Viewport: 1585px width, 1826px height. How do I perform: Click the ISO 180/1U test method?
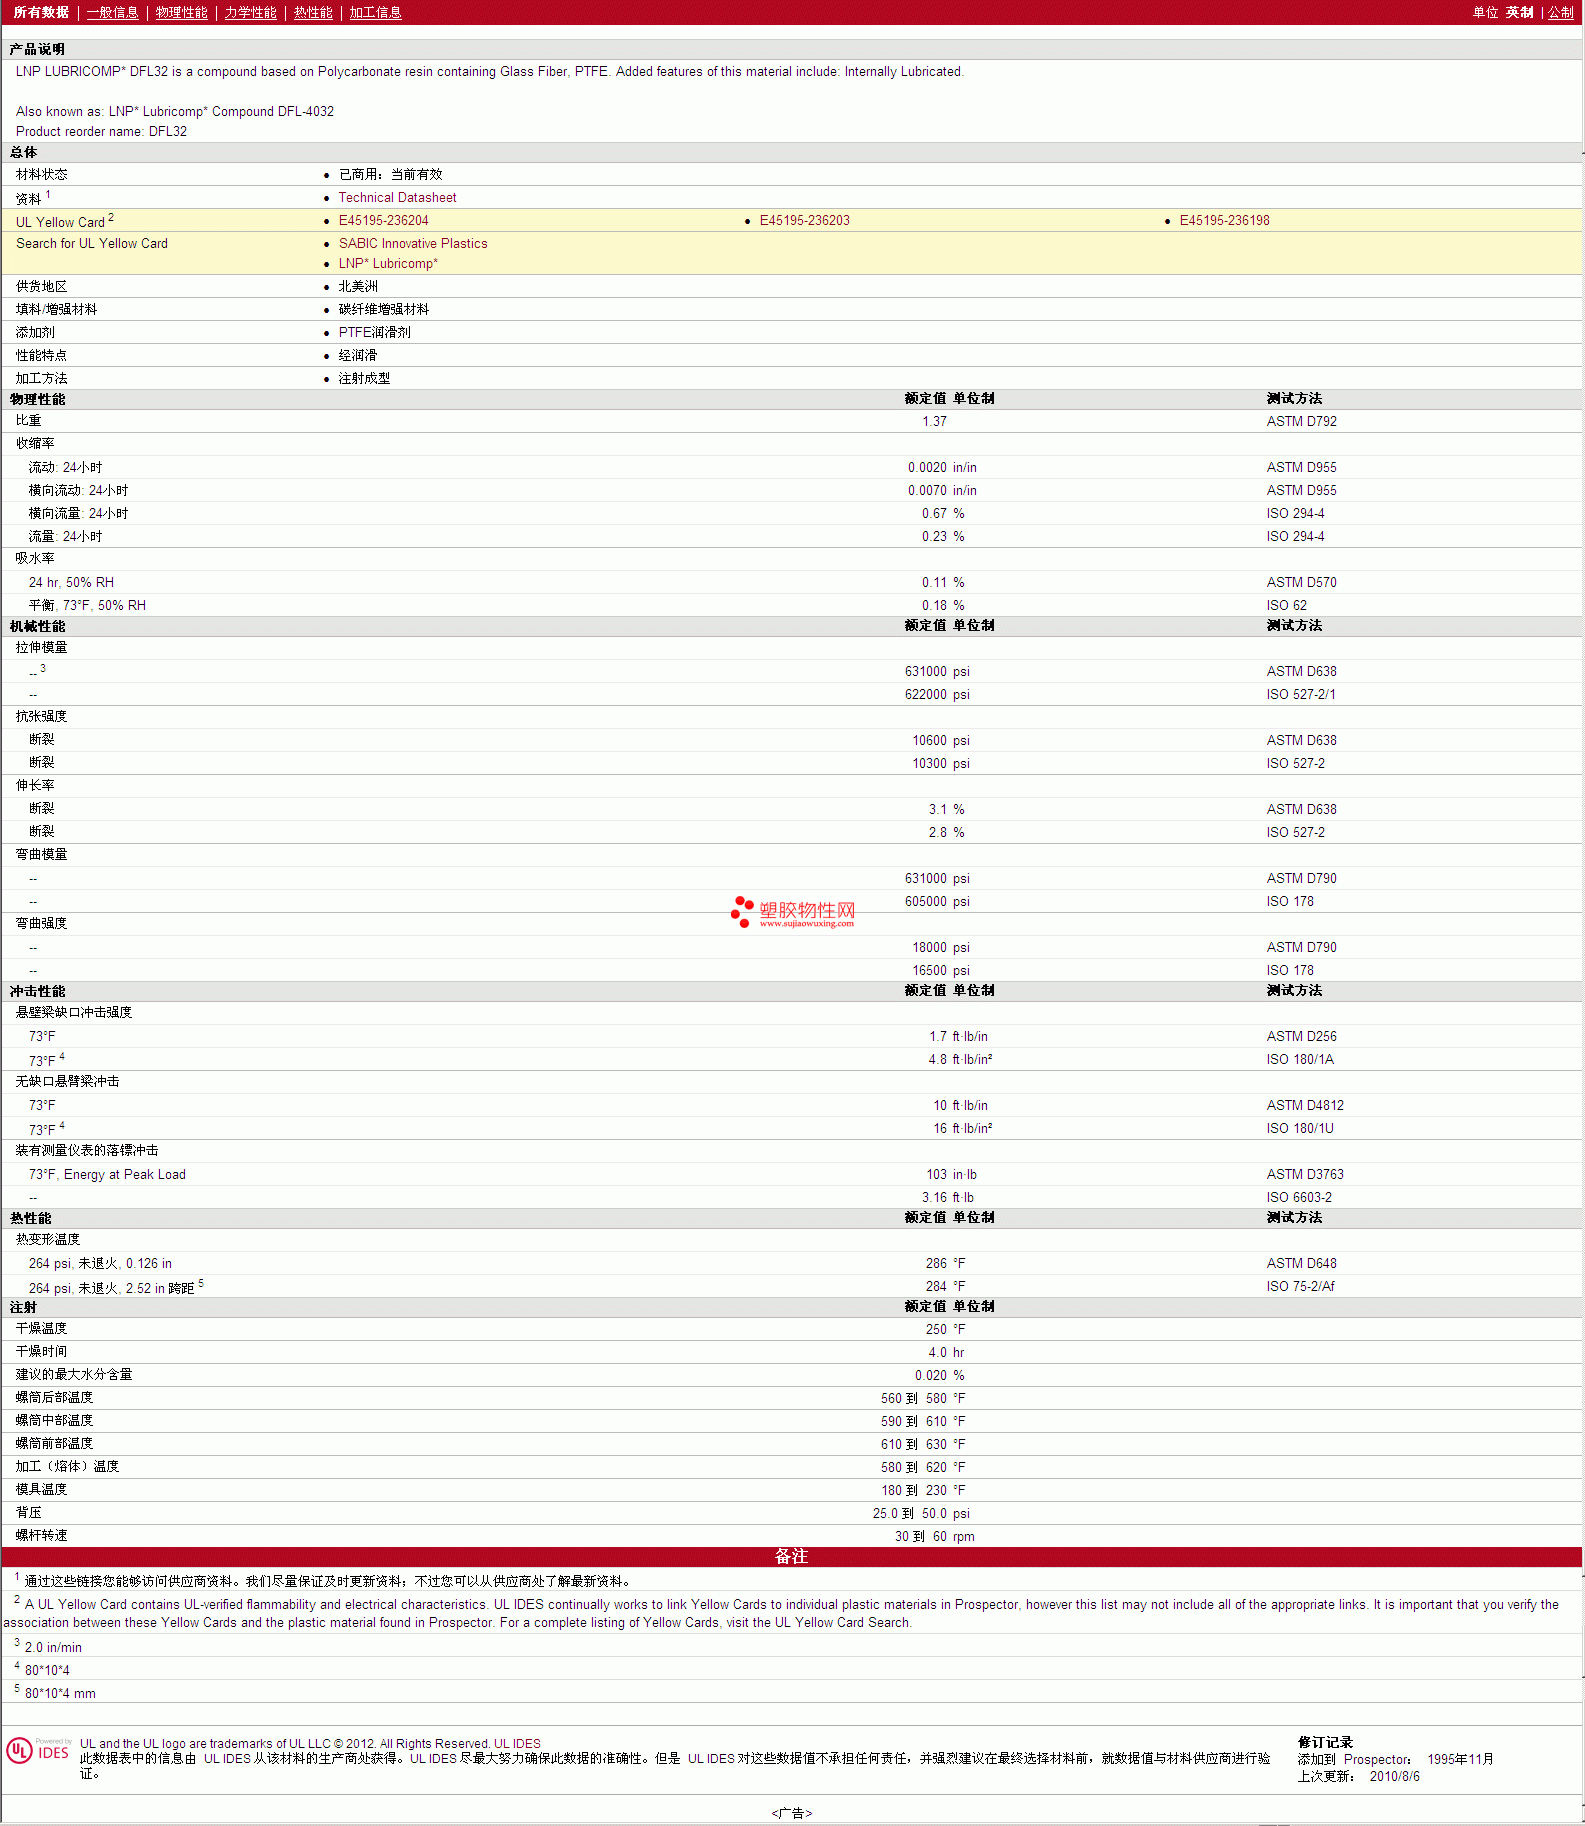click(x=1300, y=1129)
